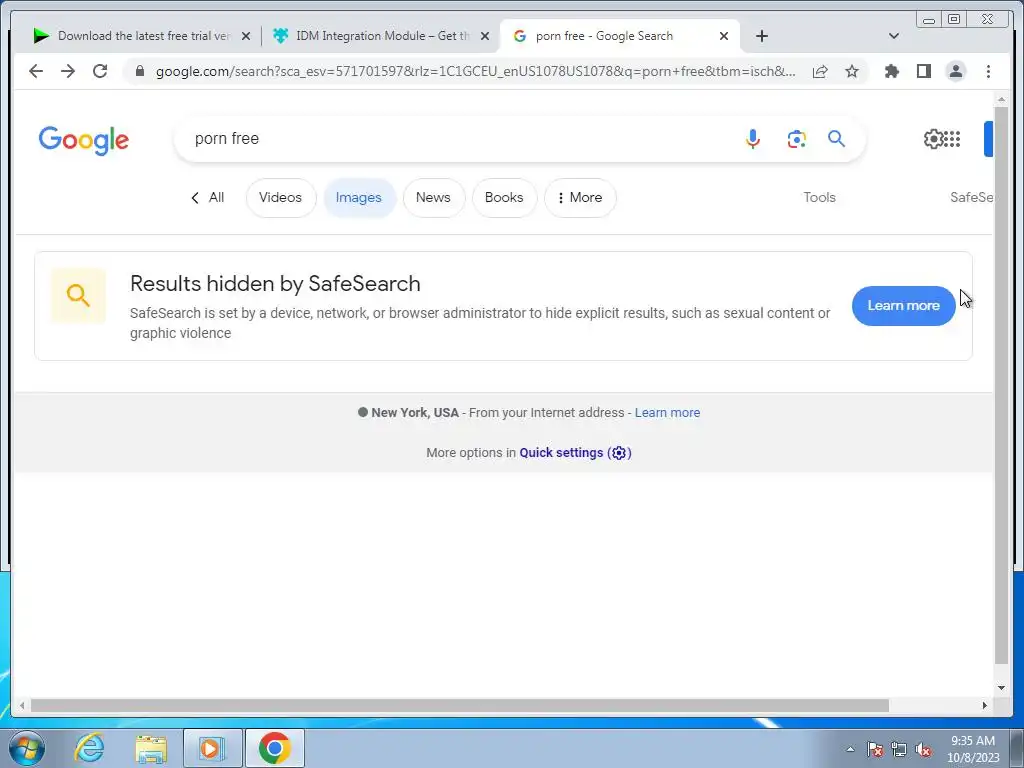Close the IDM Integration Module tab
The image size is (1024, 768).
[485, 36]
